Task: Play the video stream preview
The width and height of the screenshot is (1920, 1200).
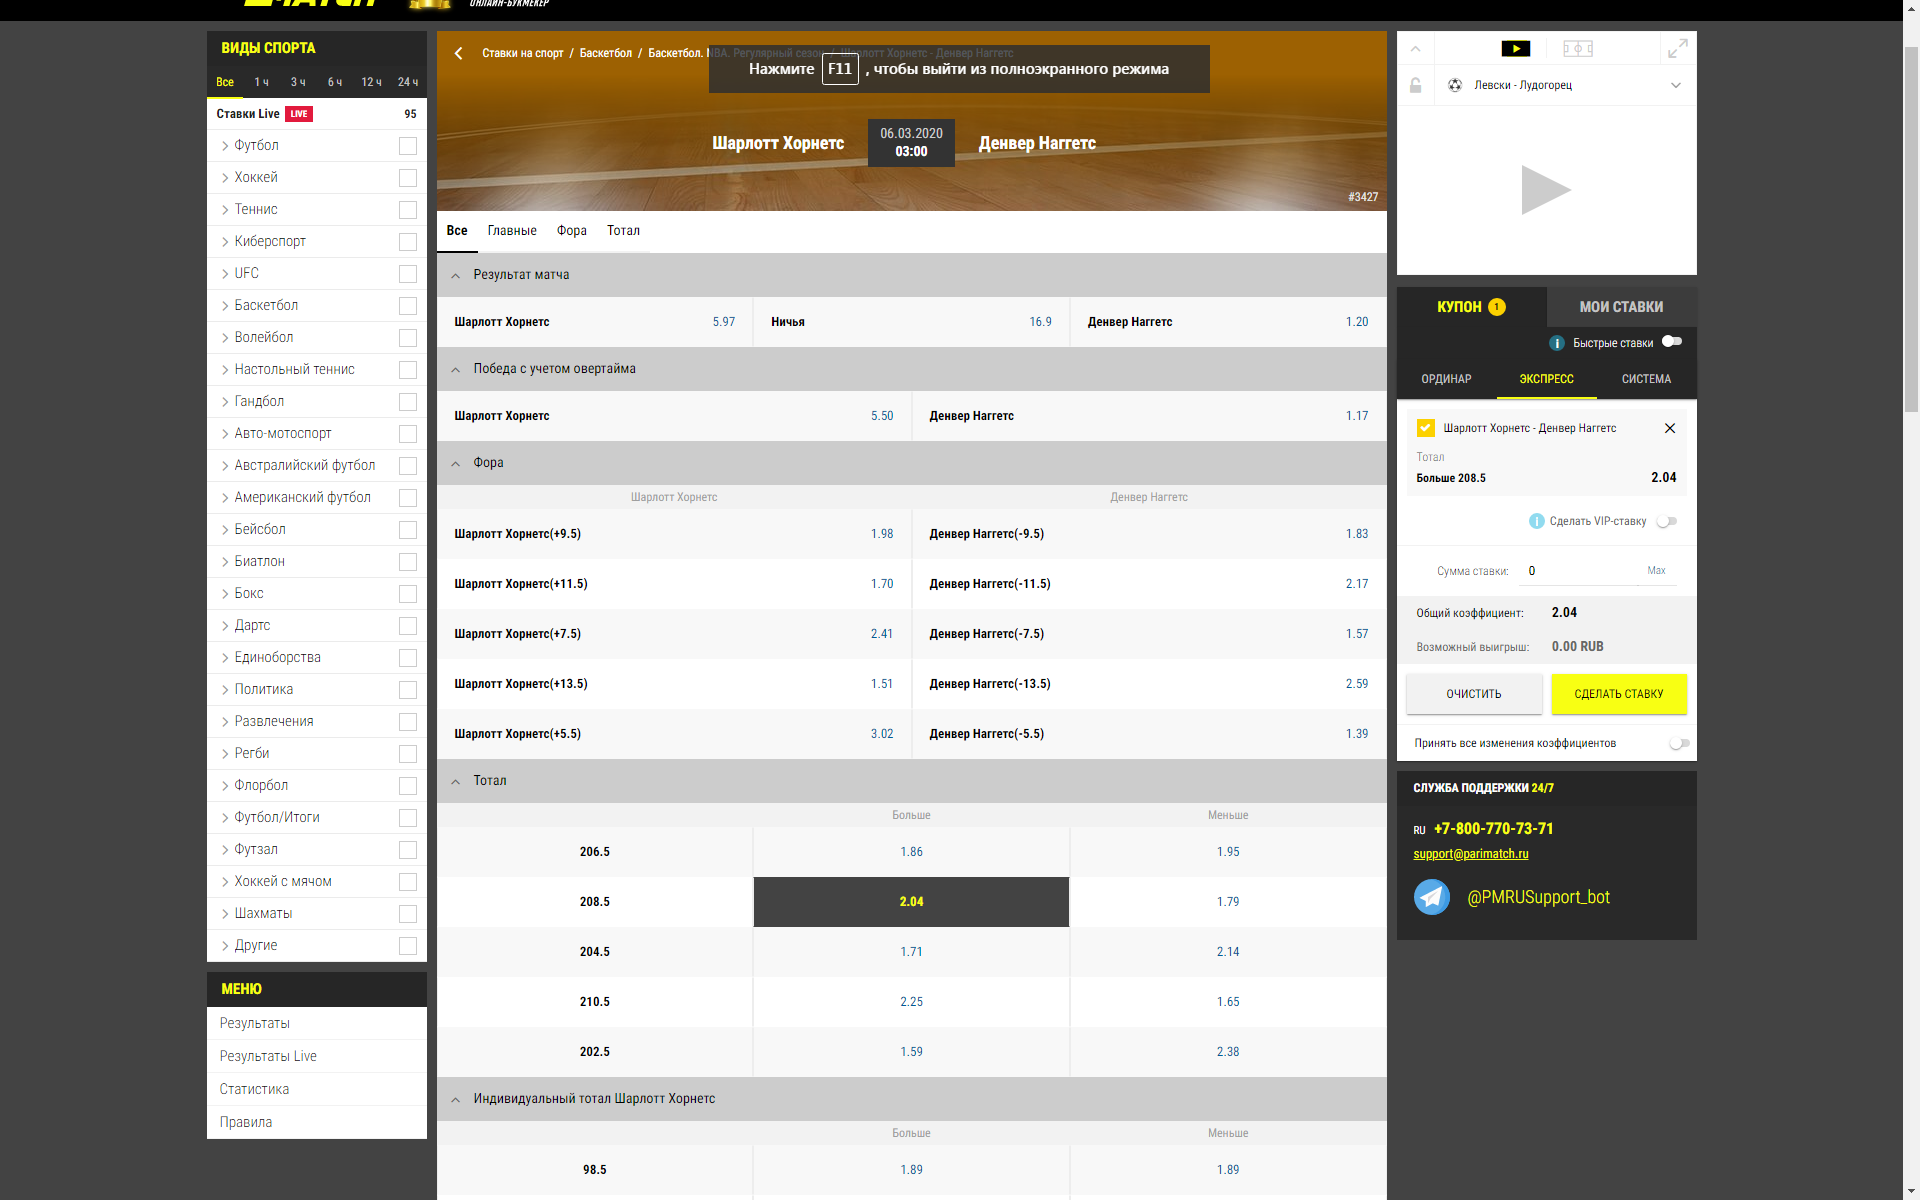Action: point(1546,190)
